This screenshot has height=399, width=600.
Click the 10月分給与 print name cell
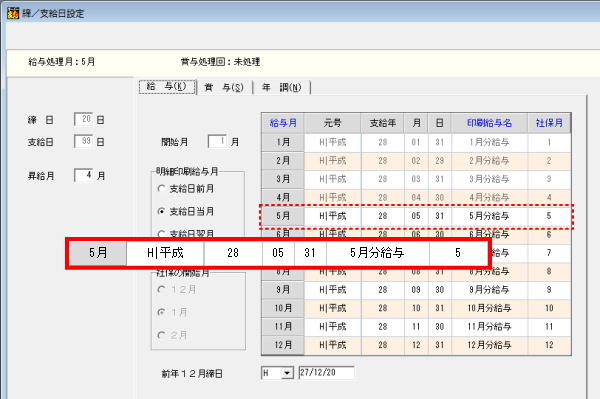[489, 308]
